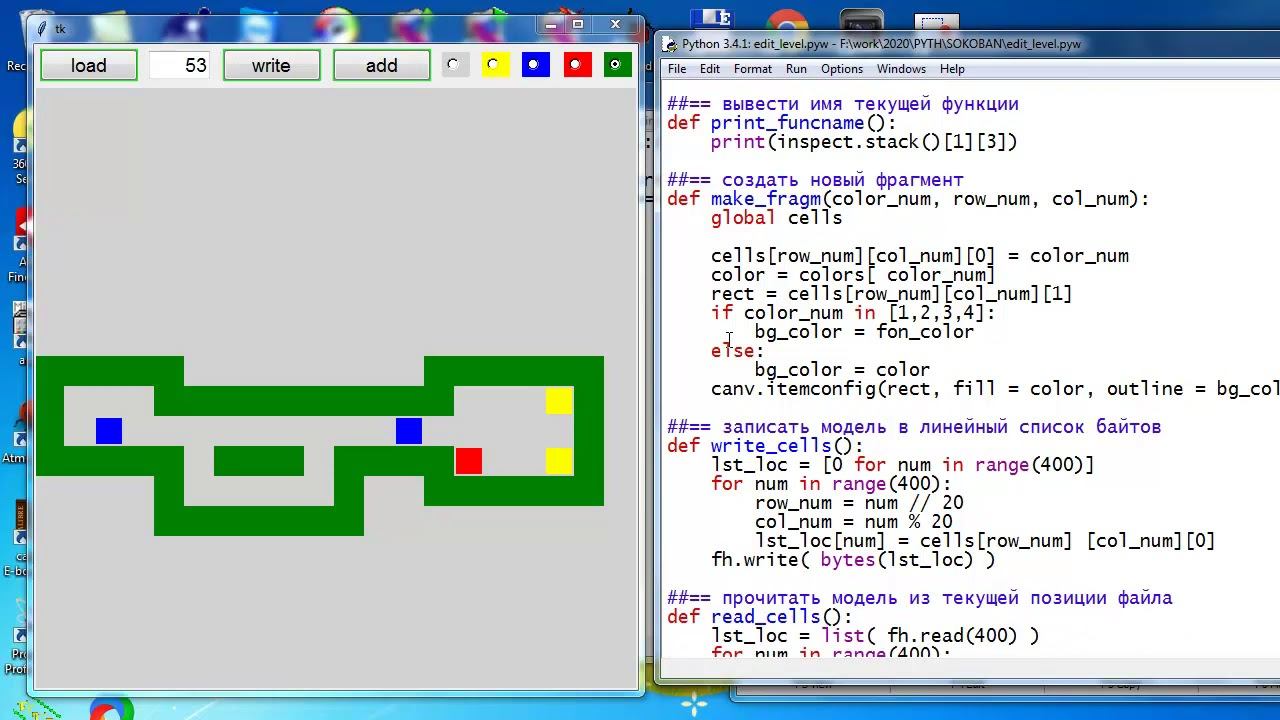Viewport: 1280px width, 720px height.
Task: Click the Python icon in IDLE title bar
Action: pyautogui.click(x=670, y=44)
